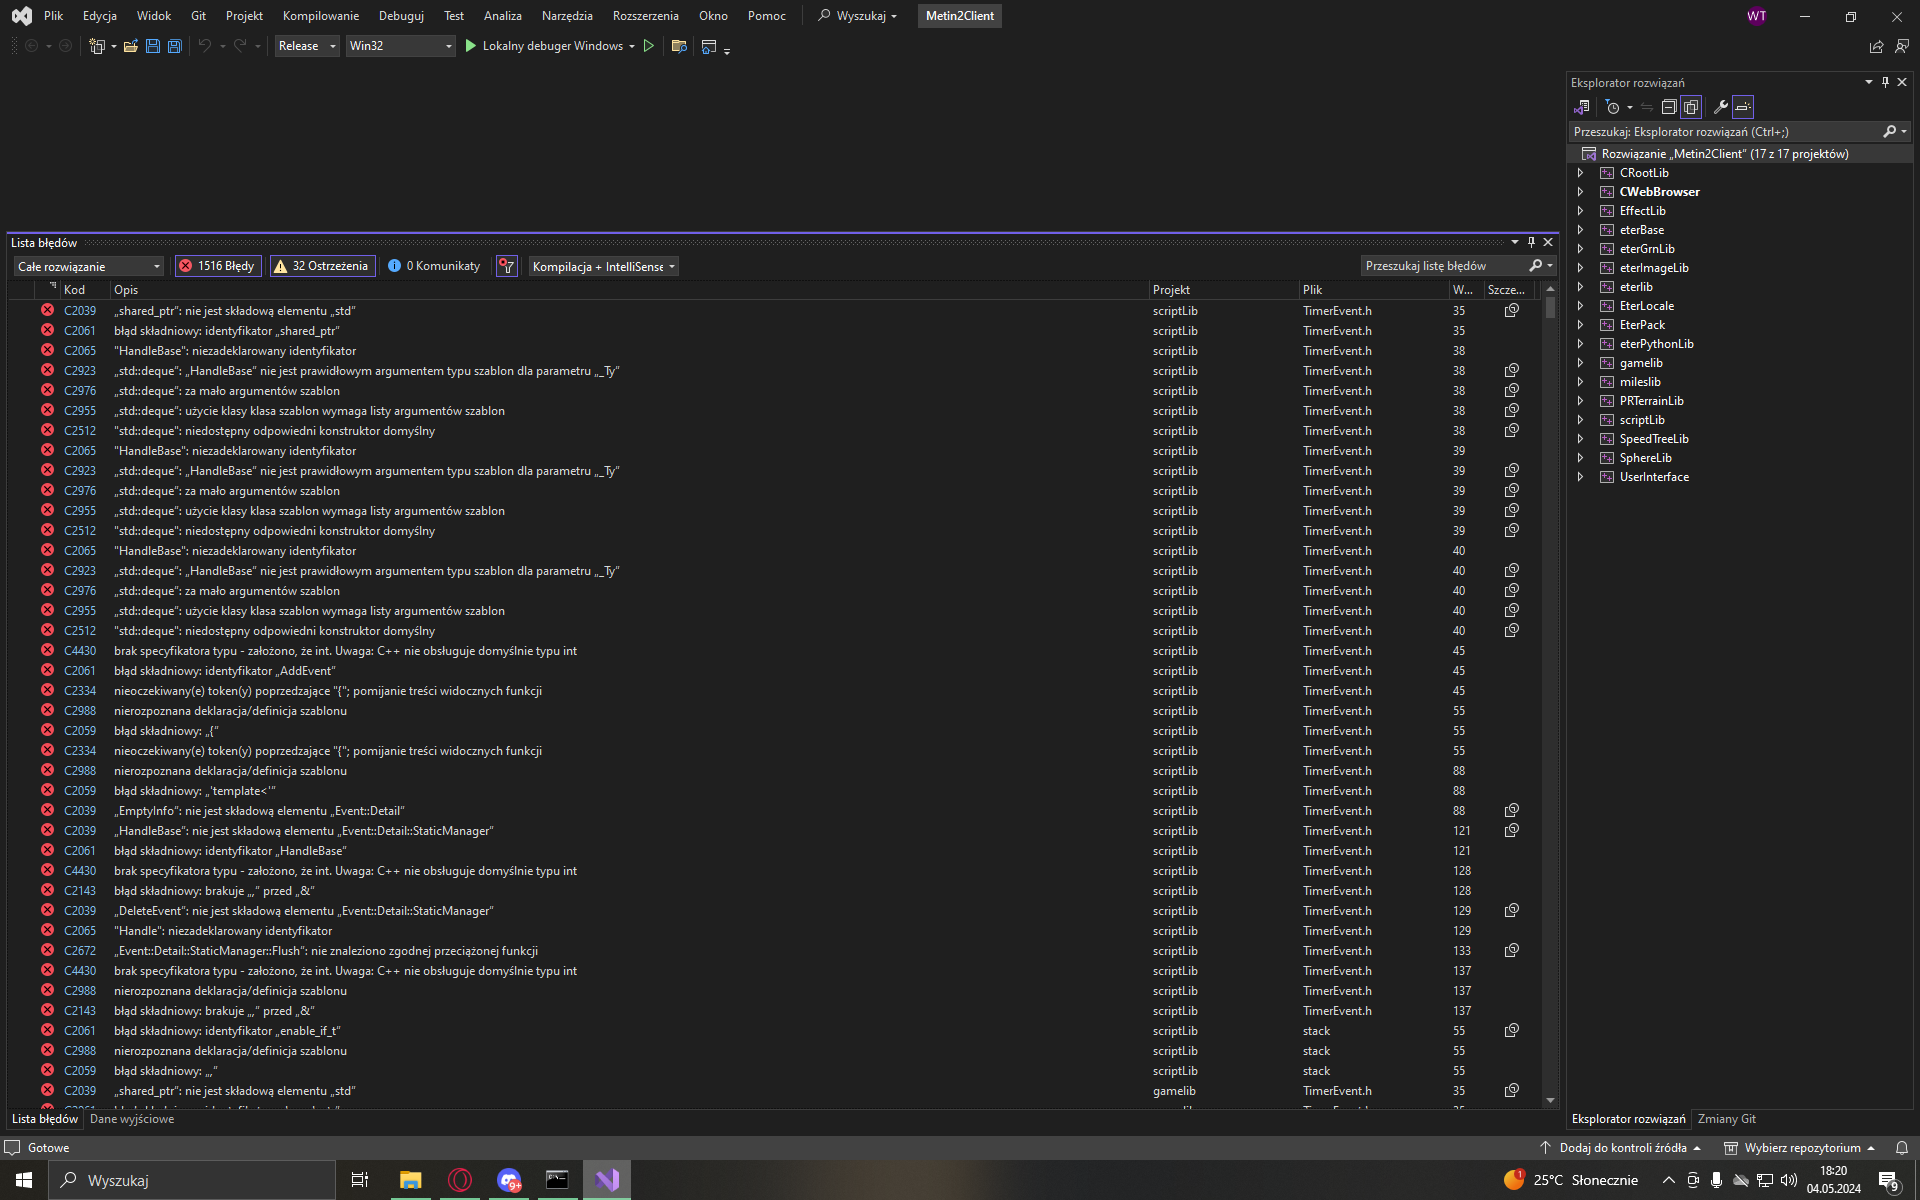This screenshot has width=1920, height=1200.
Task: Start without debugging with outlined play icon
Action: coord(649,46)
